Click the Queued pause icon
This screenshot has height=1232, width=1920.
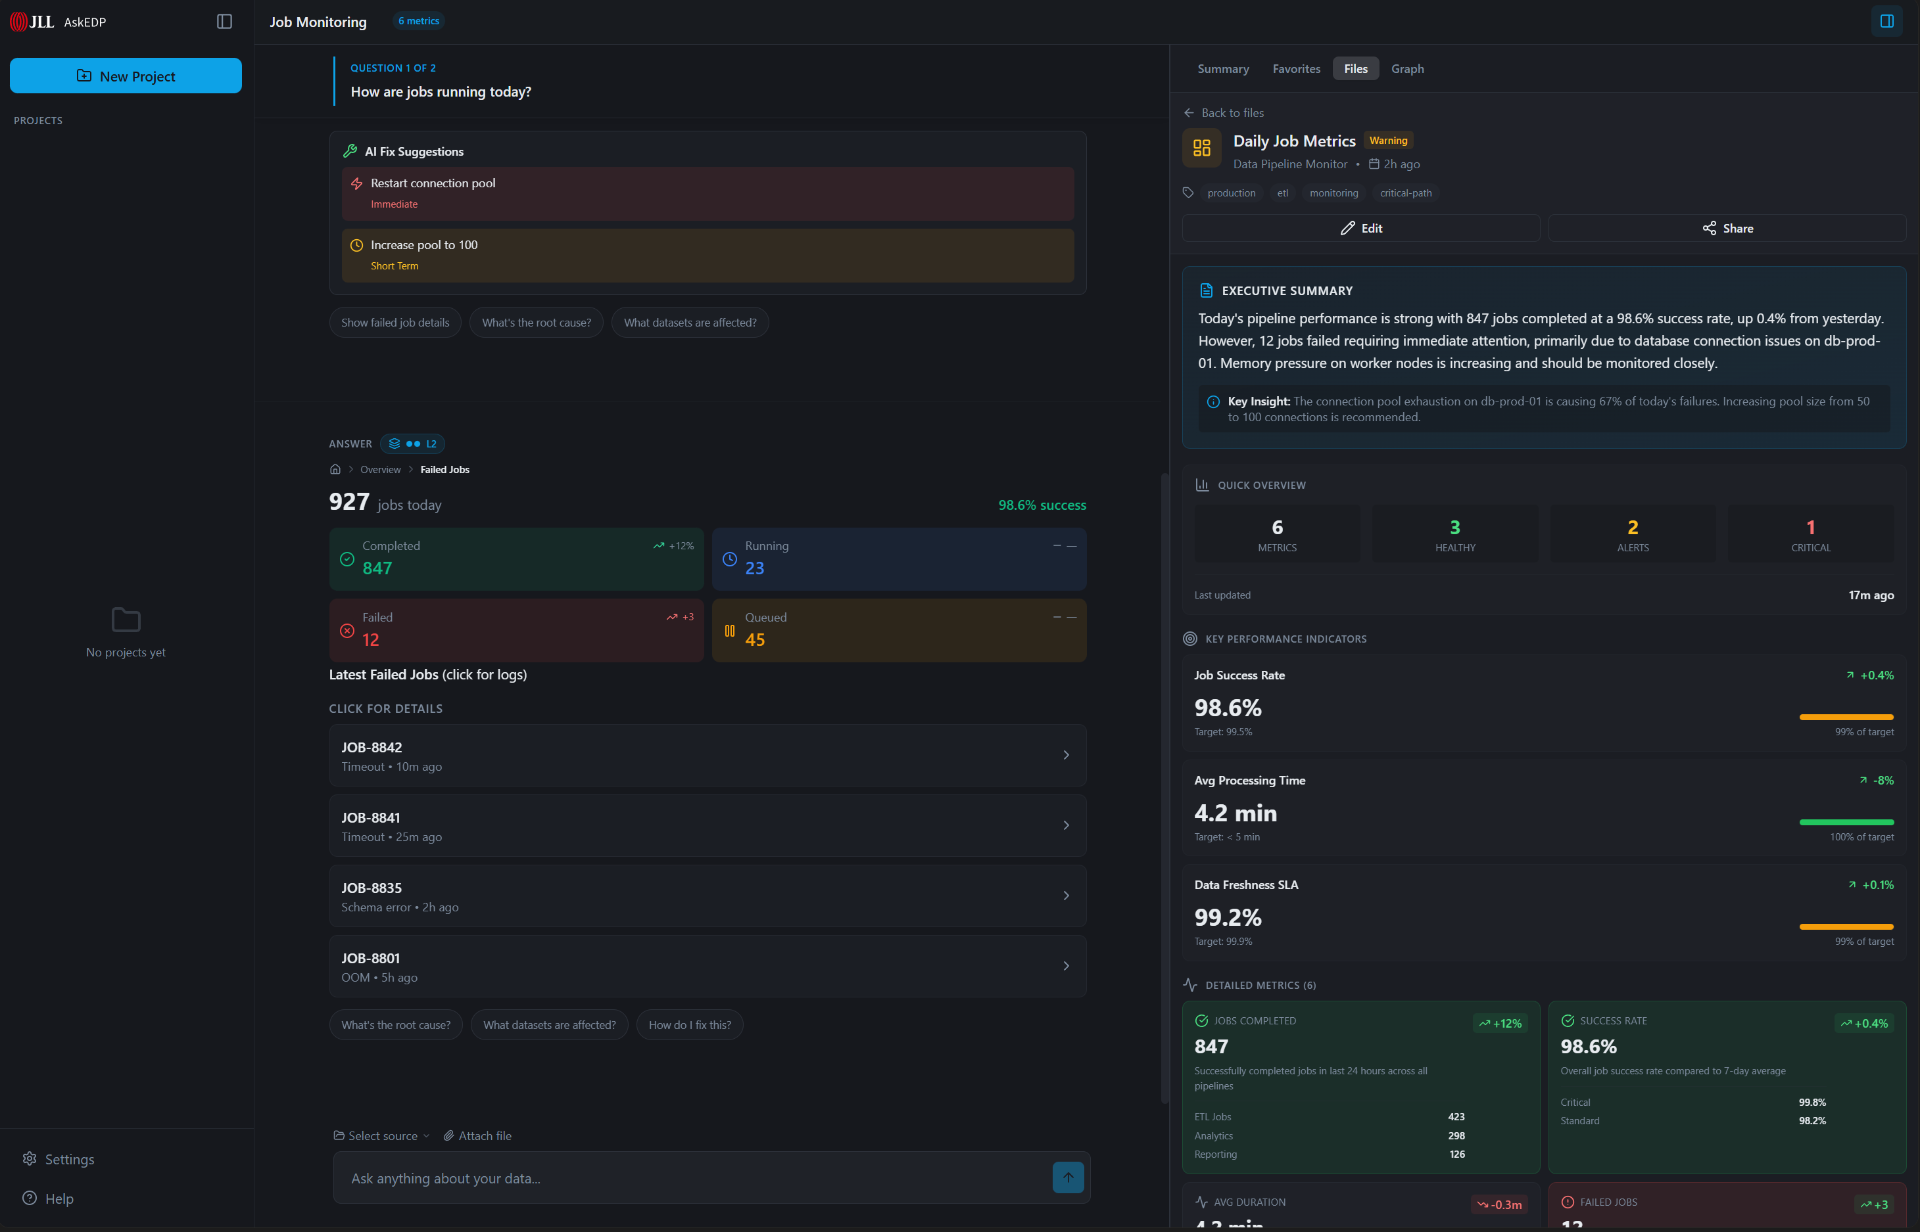730,631
